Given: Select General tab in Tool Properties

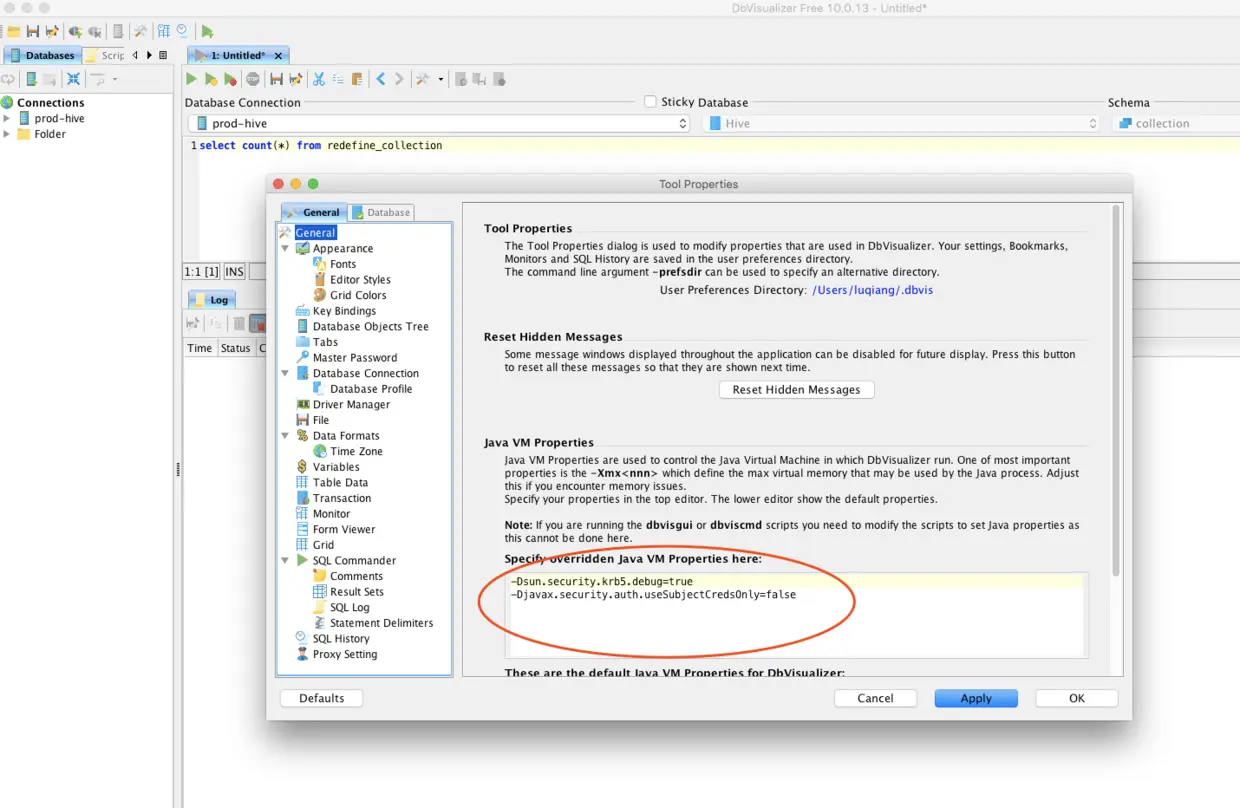Looking at the screenshot, I should [x=314, y=212].
